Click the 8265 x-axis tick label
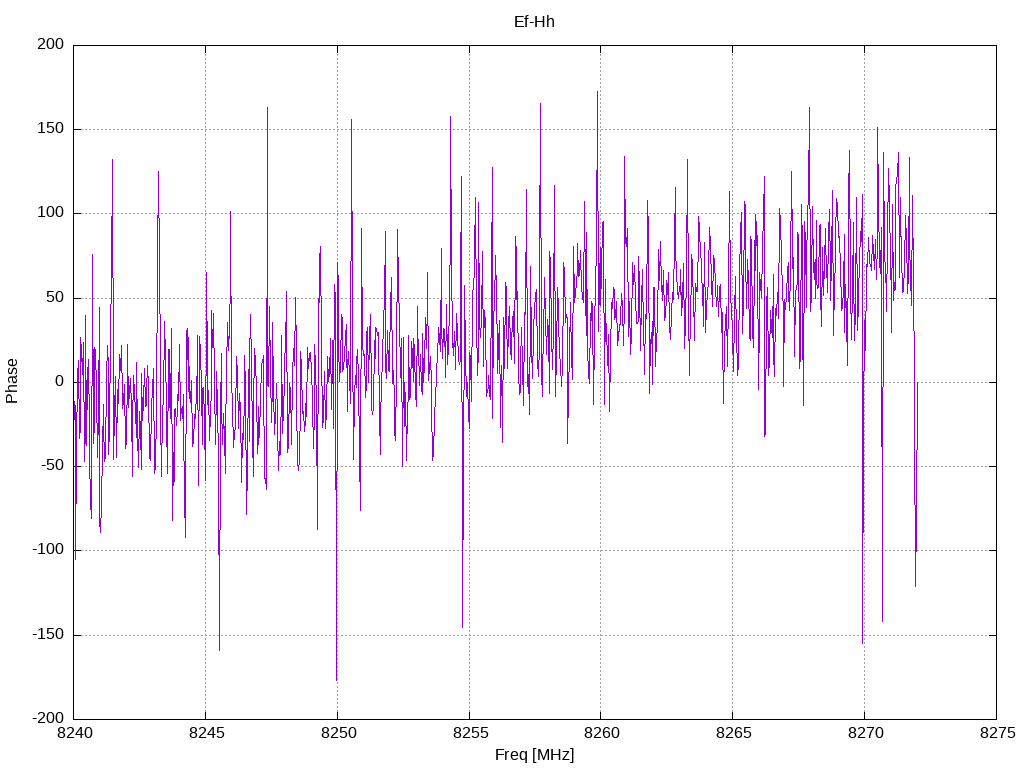 pyautogui.click(x=733, y=733)
